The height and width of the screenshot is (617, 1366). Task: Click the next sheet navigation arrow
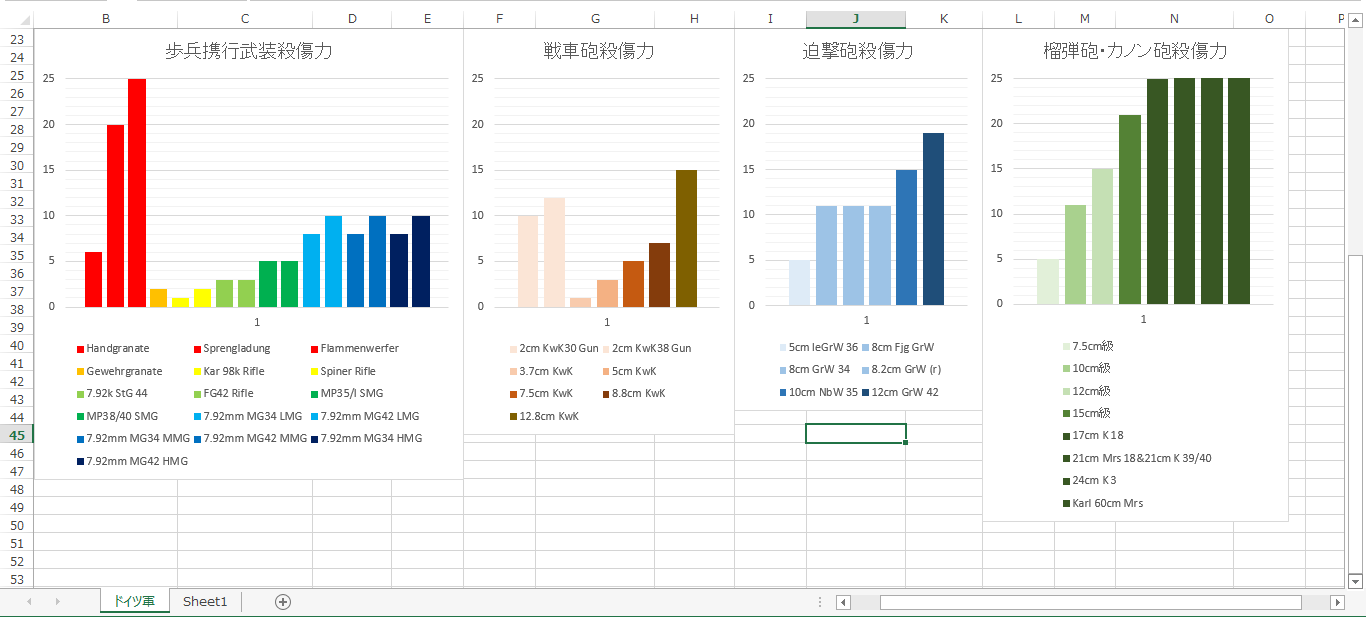coord(58,601)
